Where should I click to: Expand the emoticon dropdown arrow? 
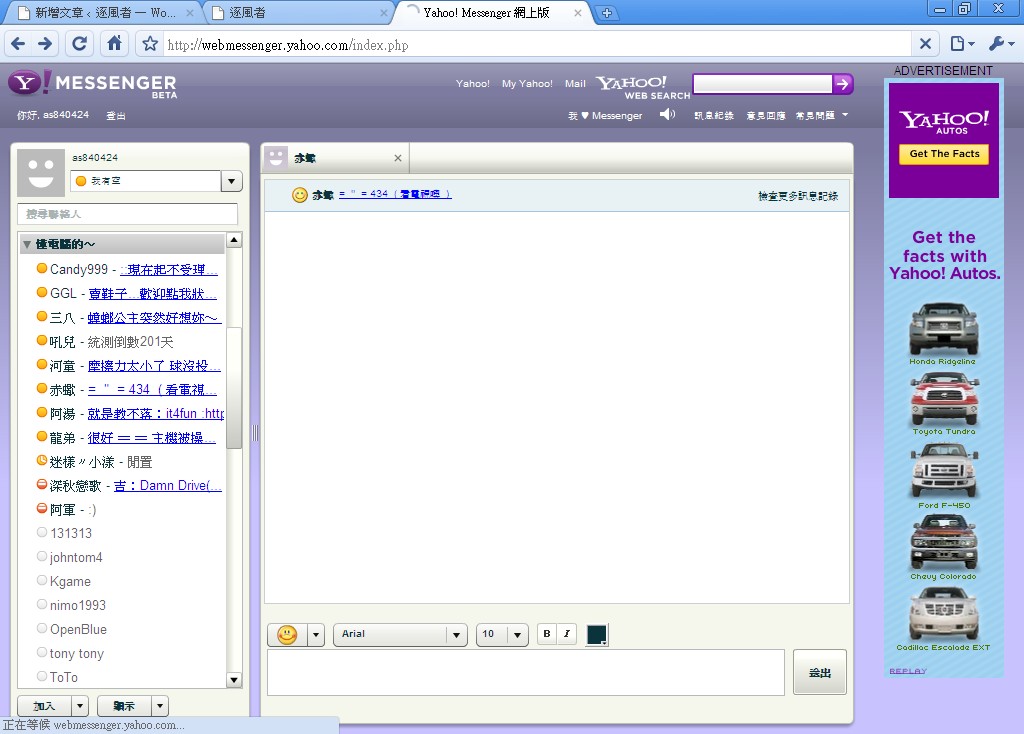click(x=315, y=634)
